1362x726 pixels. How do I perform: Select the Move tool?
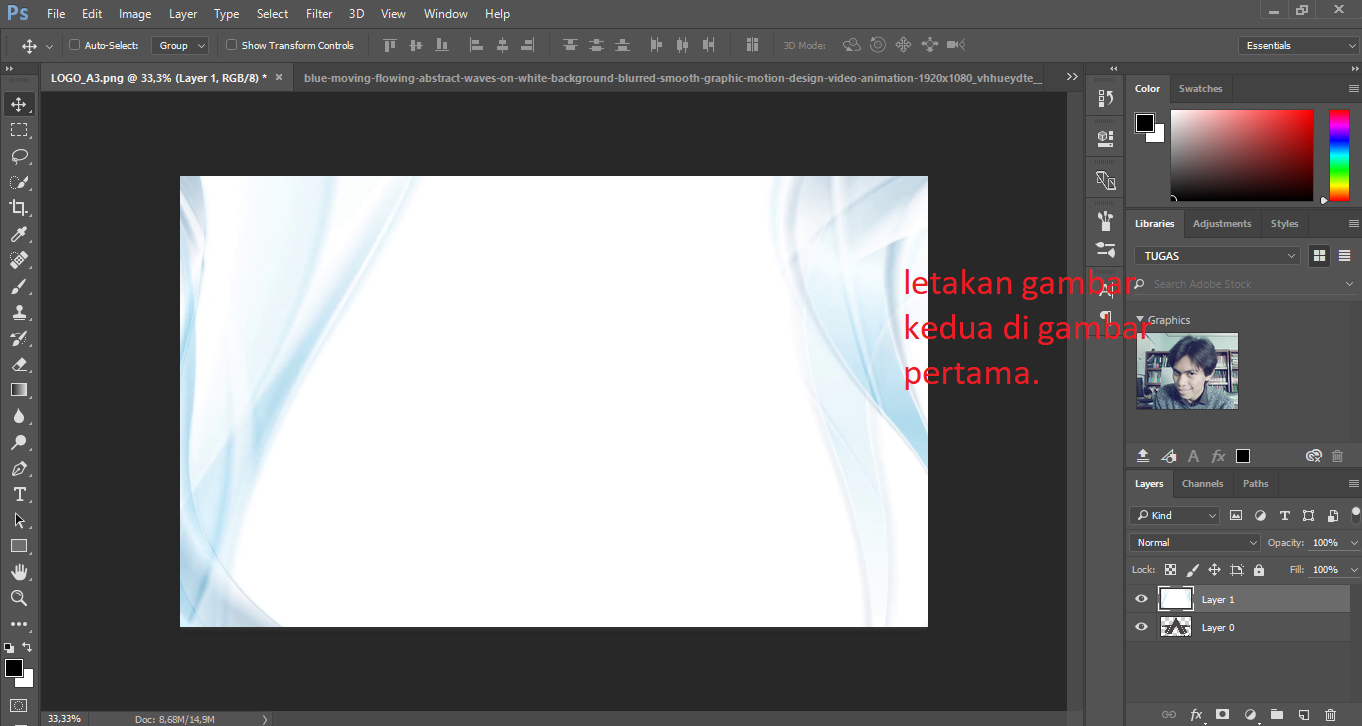click(x=19, y=102)
